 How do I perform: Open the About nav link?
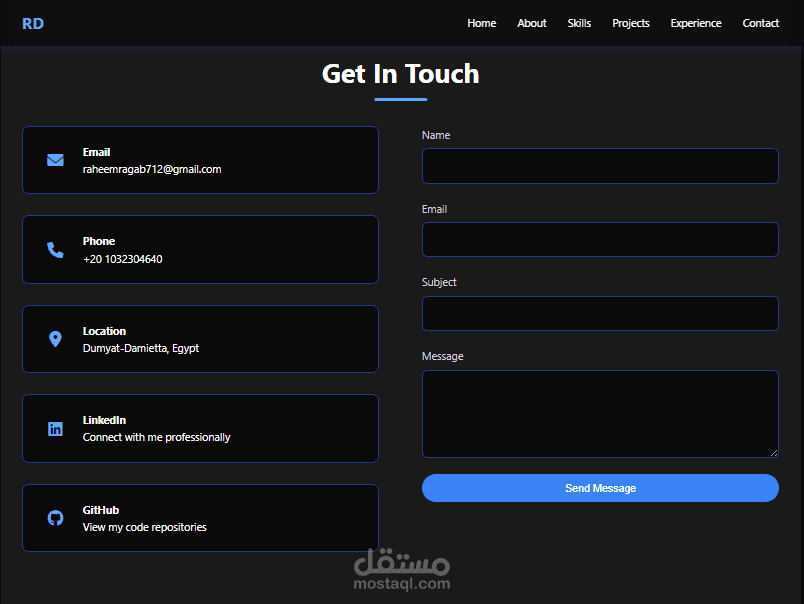532,23
